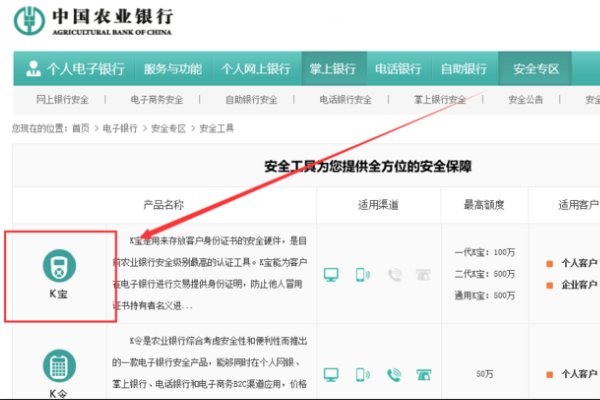This screenshot has height=400, width=600.
Task: Click the K令 token icon
Action: [x=59, y=366]
